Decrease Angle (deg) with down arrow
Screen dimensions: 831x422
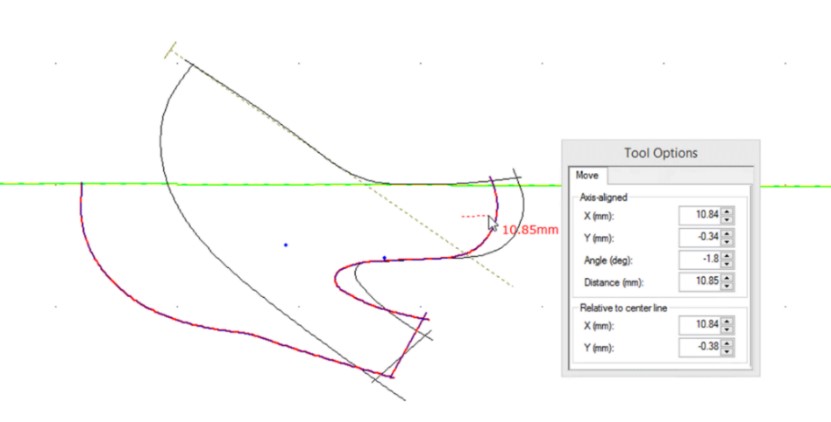(x=727, y=264)
